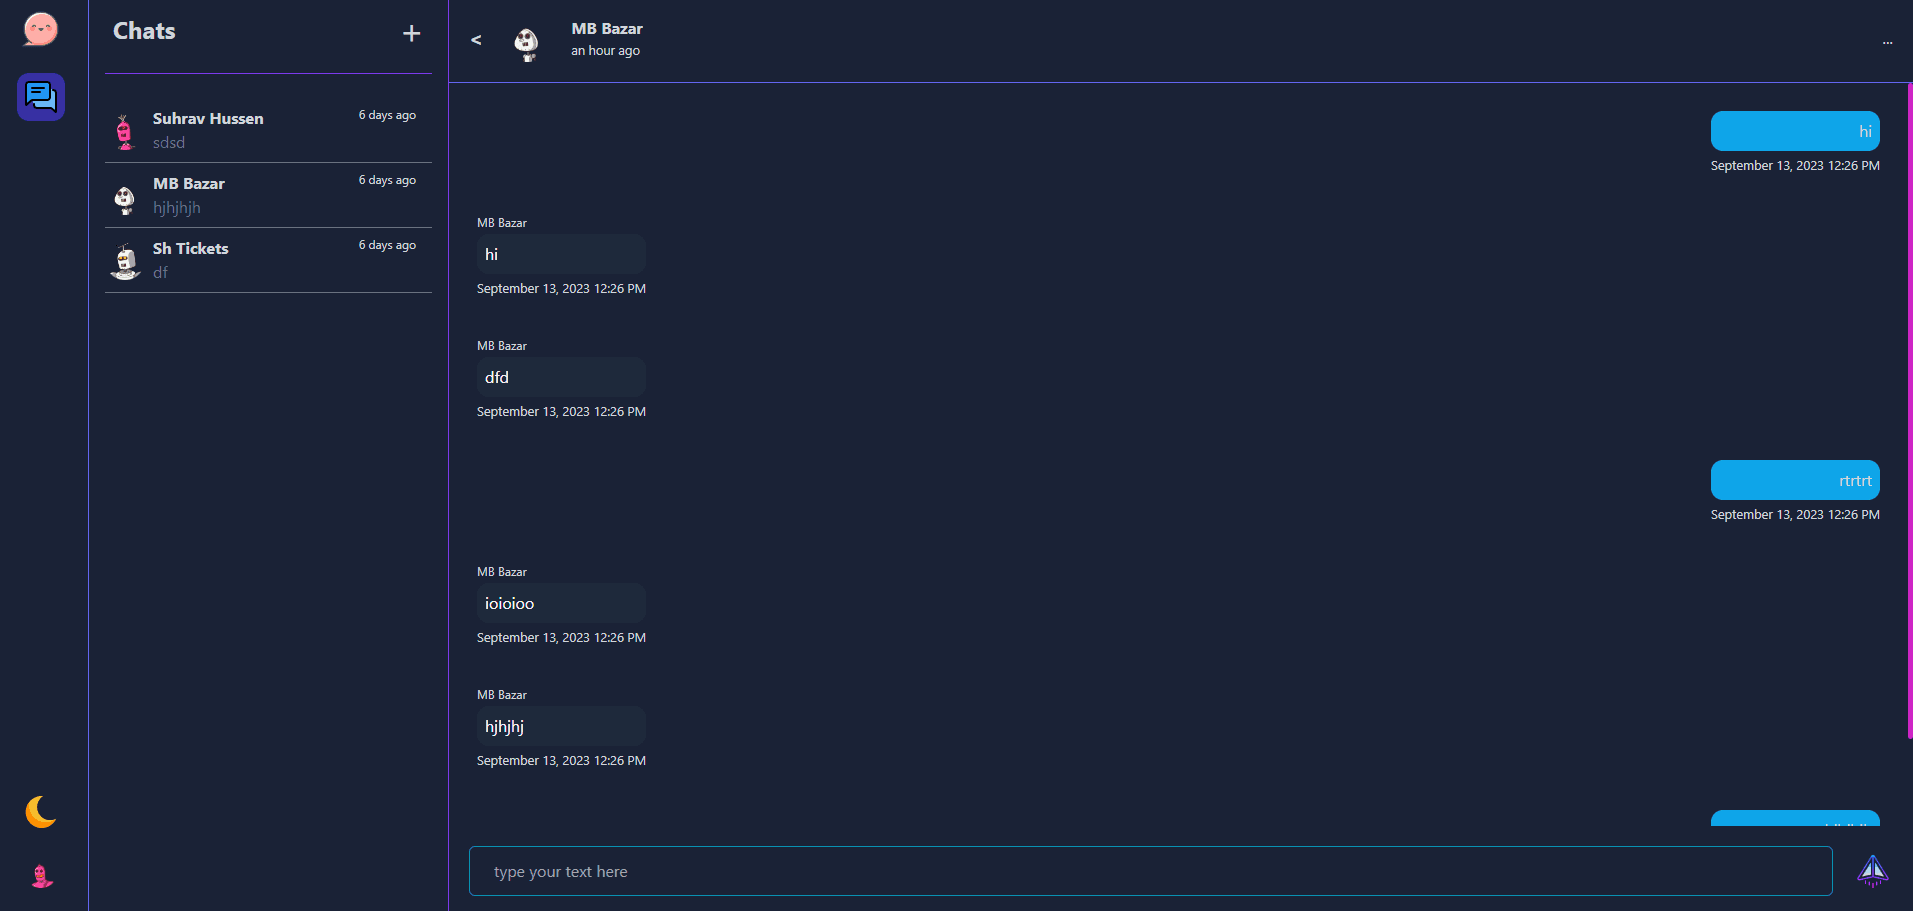The height and width of the screenshot is (911, 1913).
Task: Click MB Bazar avatar in chat header
Action: click(526, 42)
